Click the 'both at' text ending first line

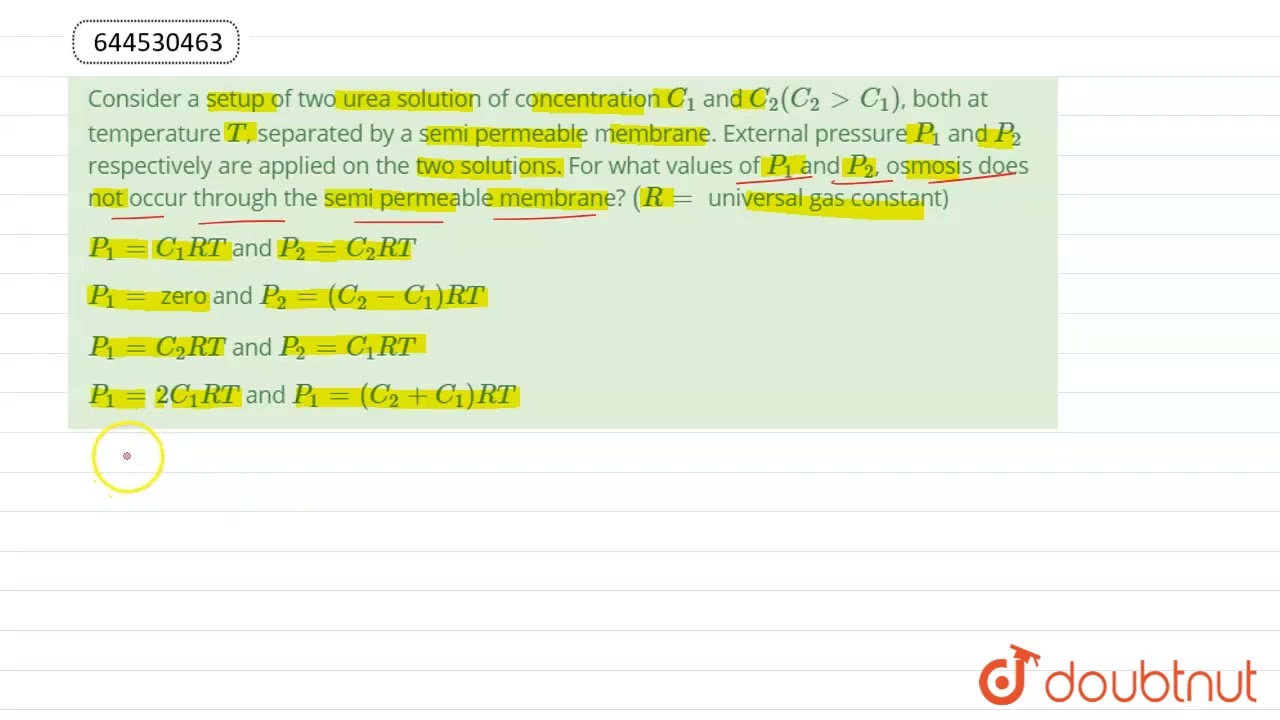tap(950, 99)
